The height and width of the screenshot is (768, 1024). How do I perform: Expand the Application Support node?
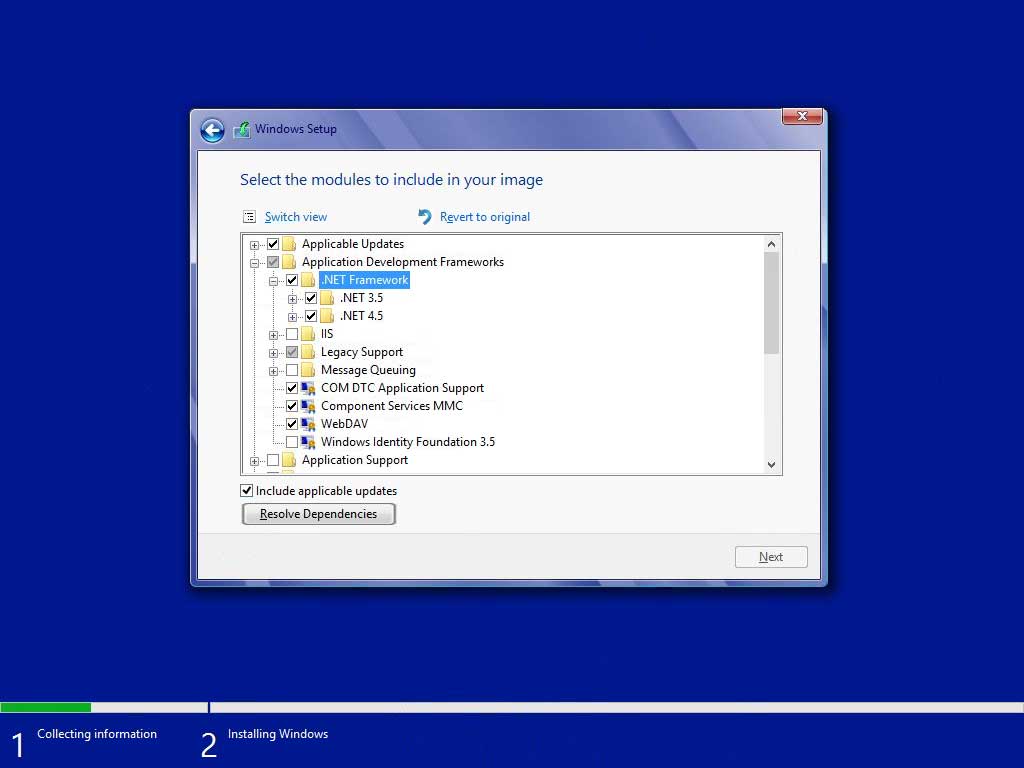coord(254,461)
